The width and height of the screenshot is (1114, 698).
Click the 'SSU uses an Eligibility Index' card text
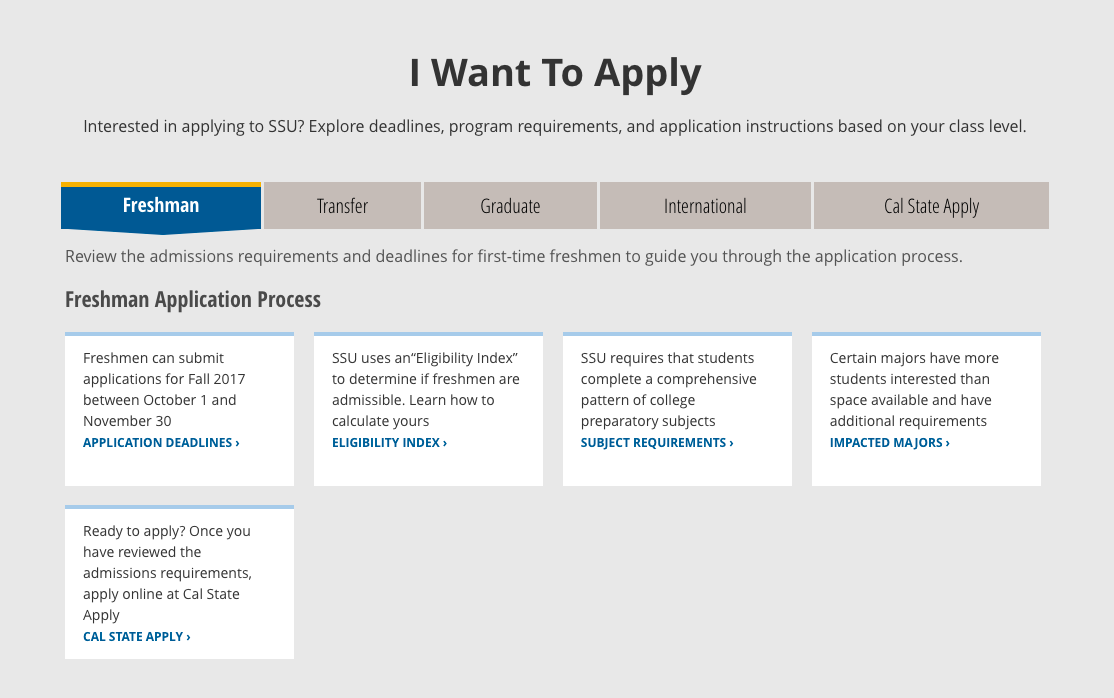point(426,390)
